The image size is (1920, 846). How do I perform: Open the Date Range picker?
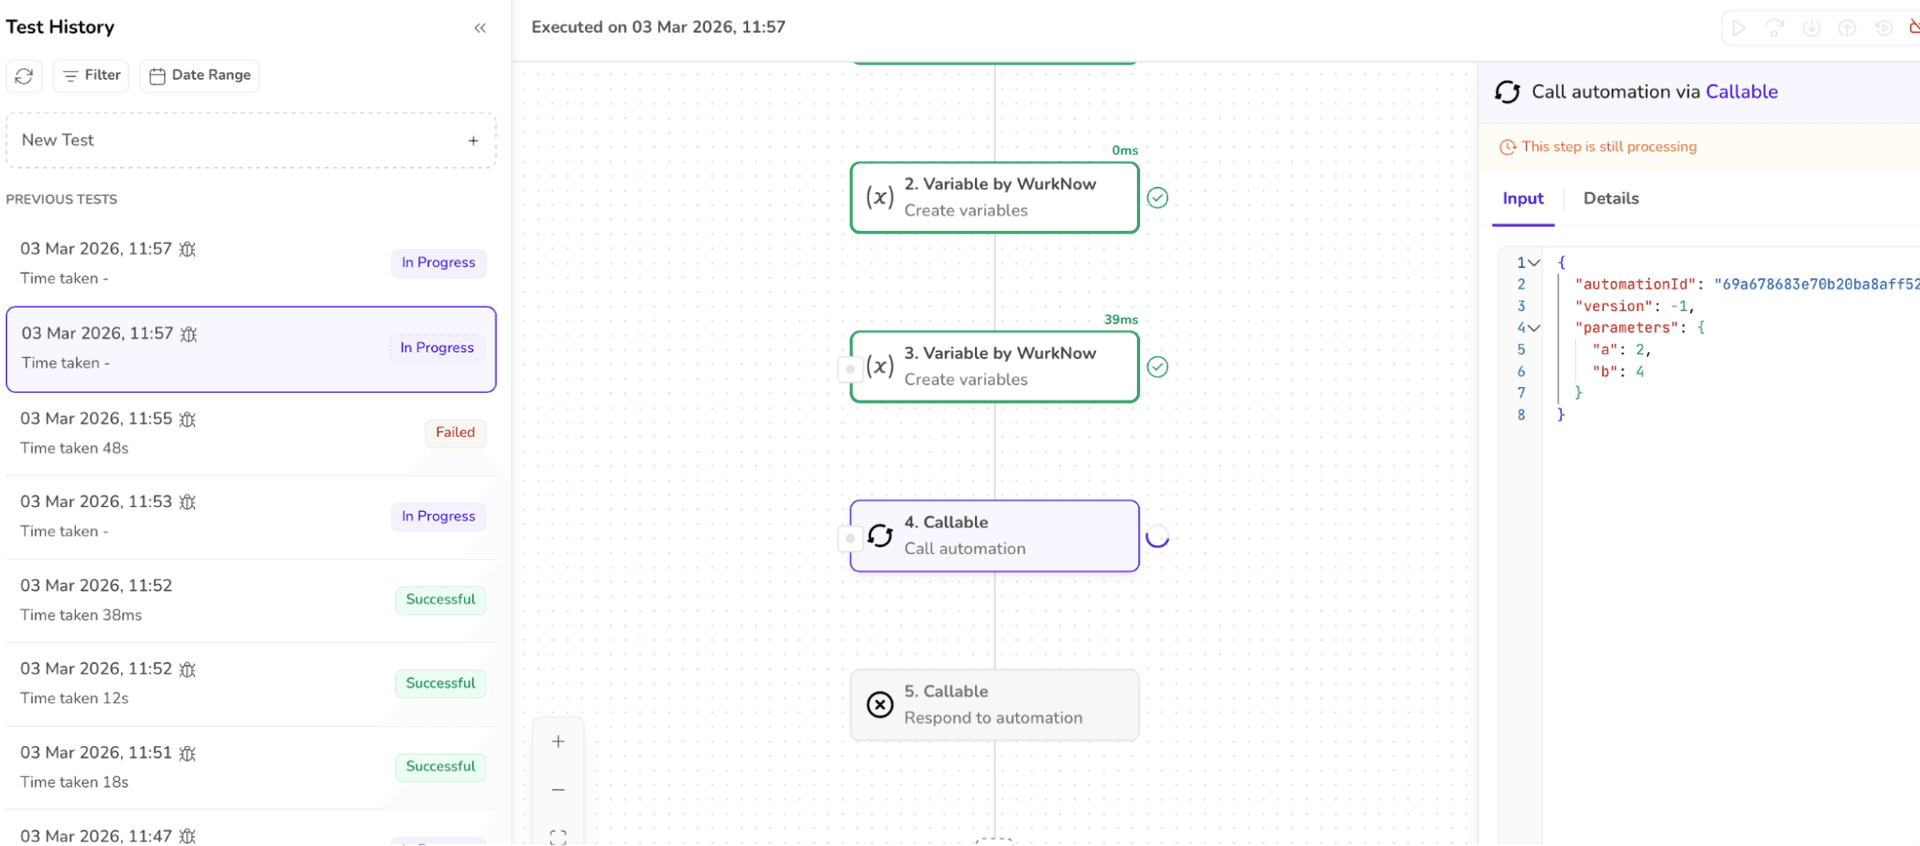(200, 76)
